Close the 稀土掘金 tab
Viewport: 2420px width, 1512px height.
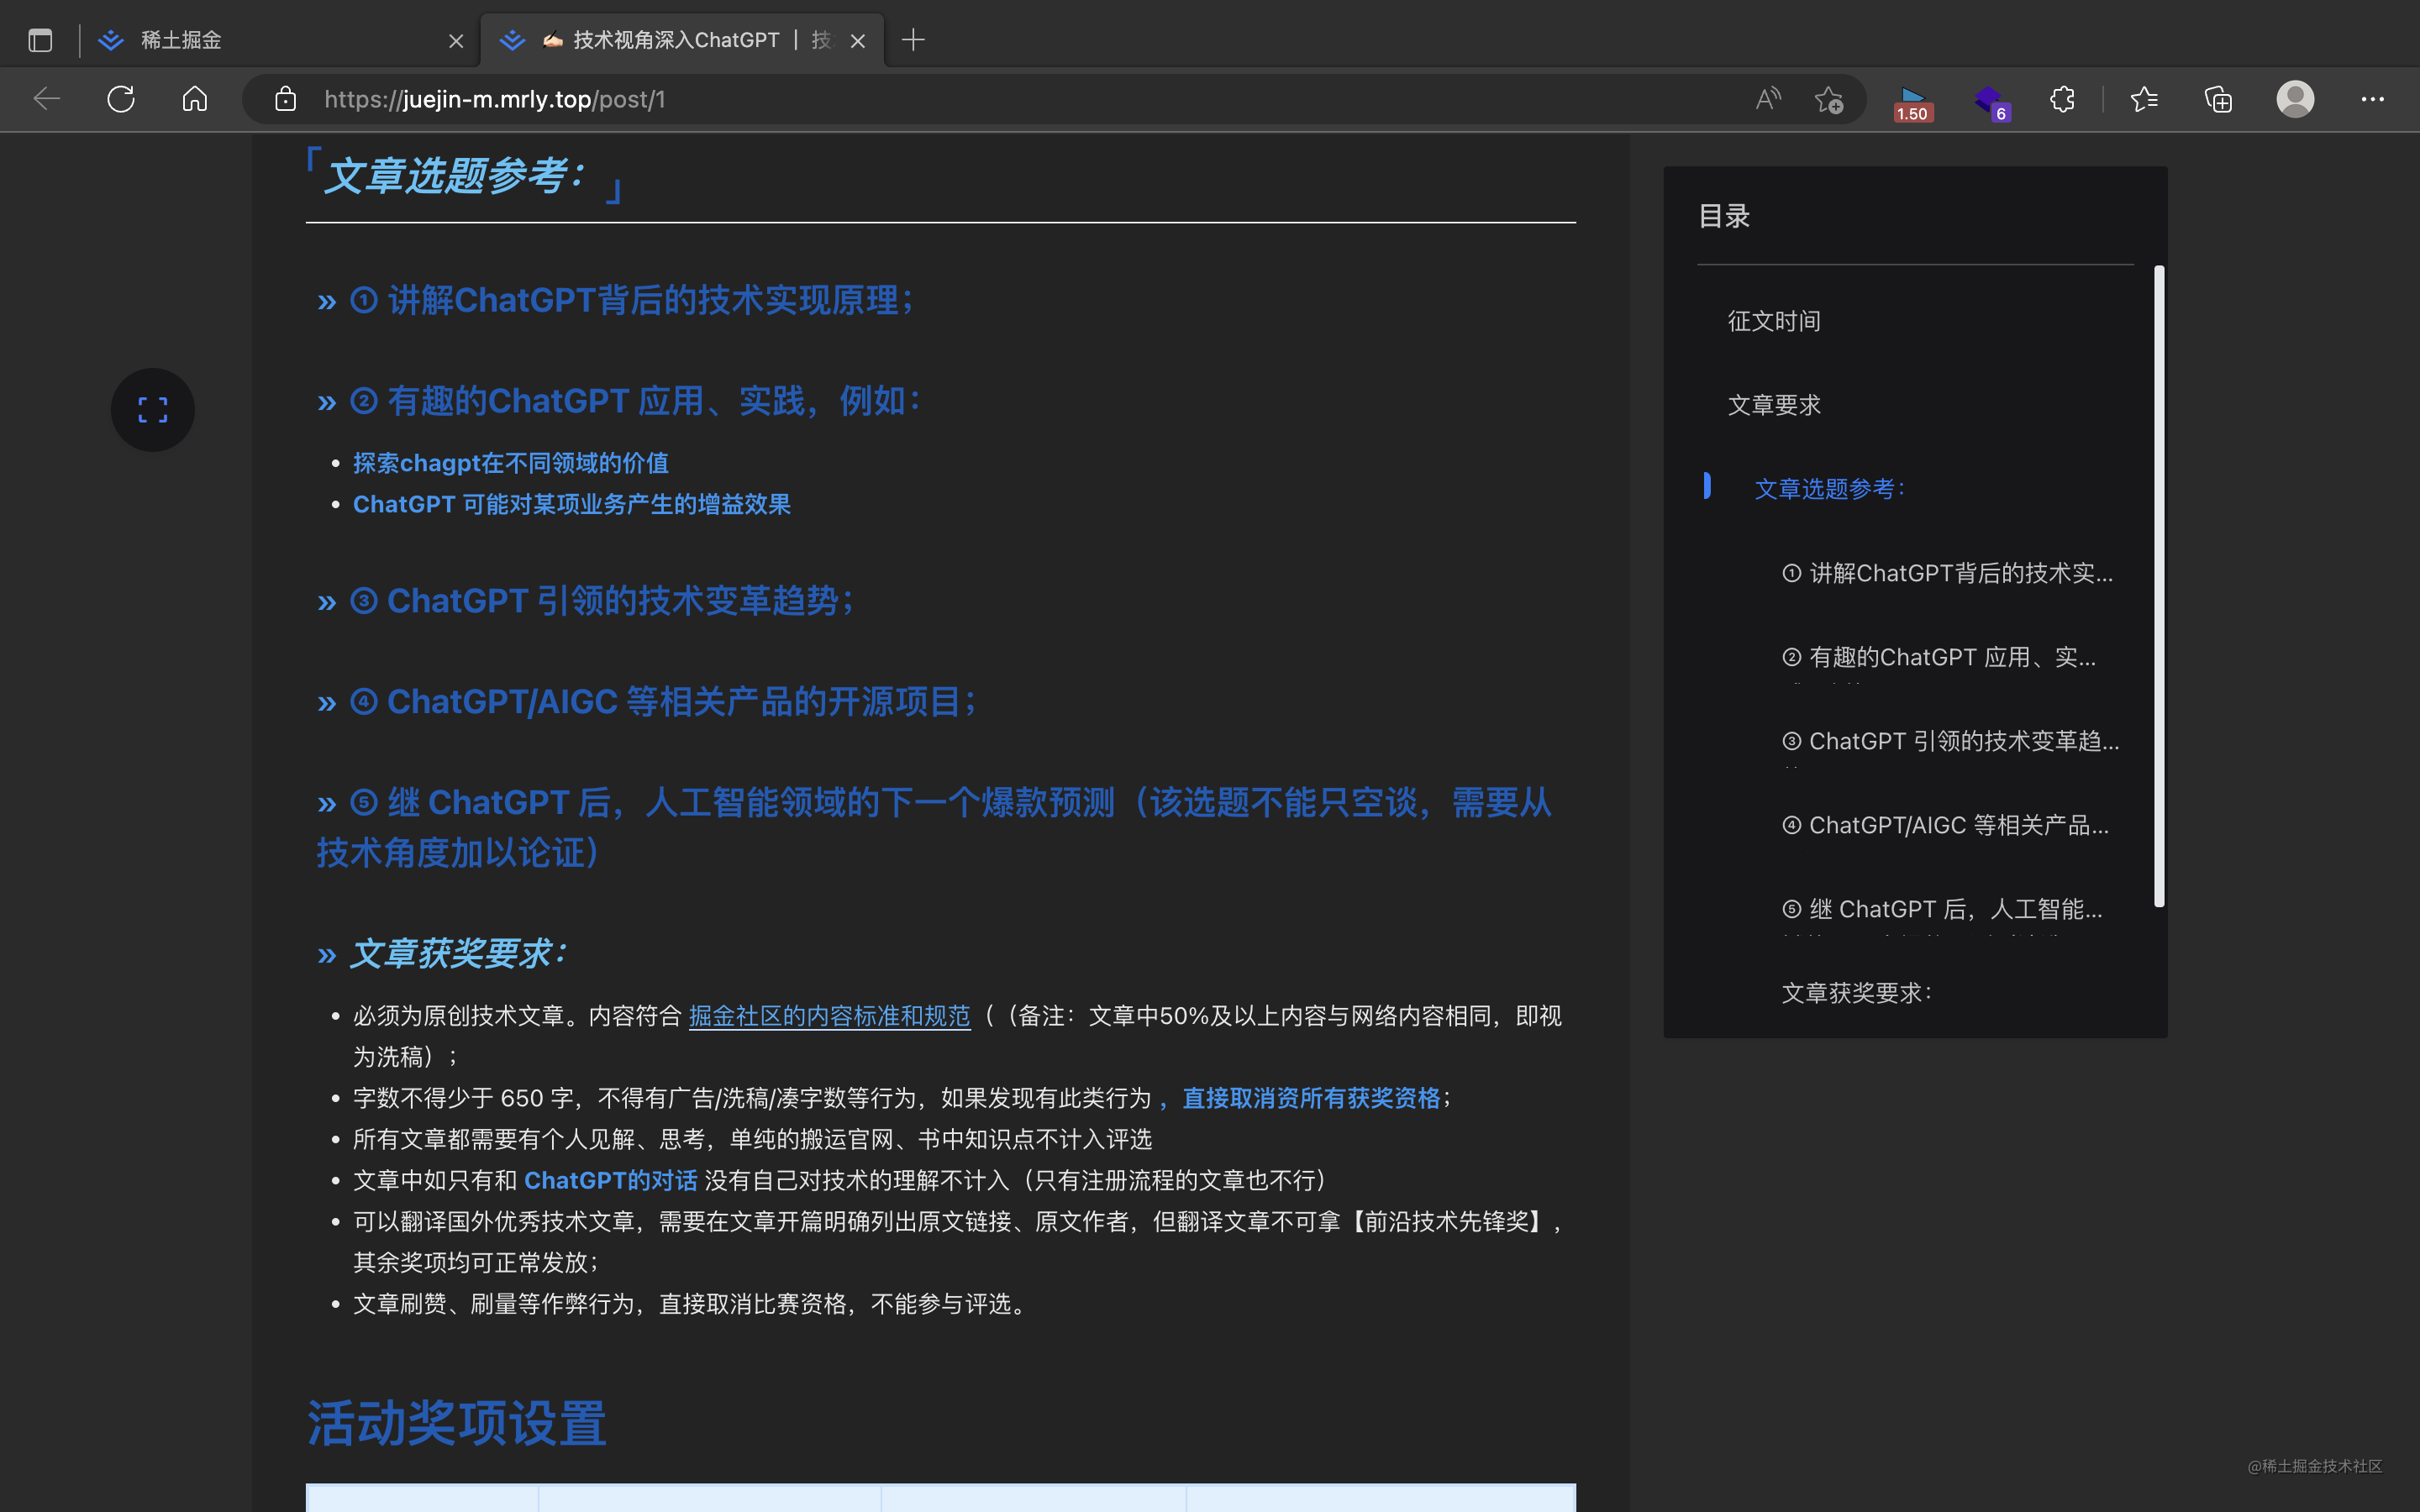[456, 41]
